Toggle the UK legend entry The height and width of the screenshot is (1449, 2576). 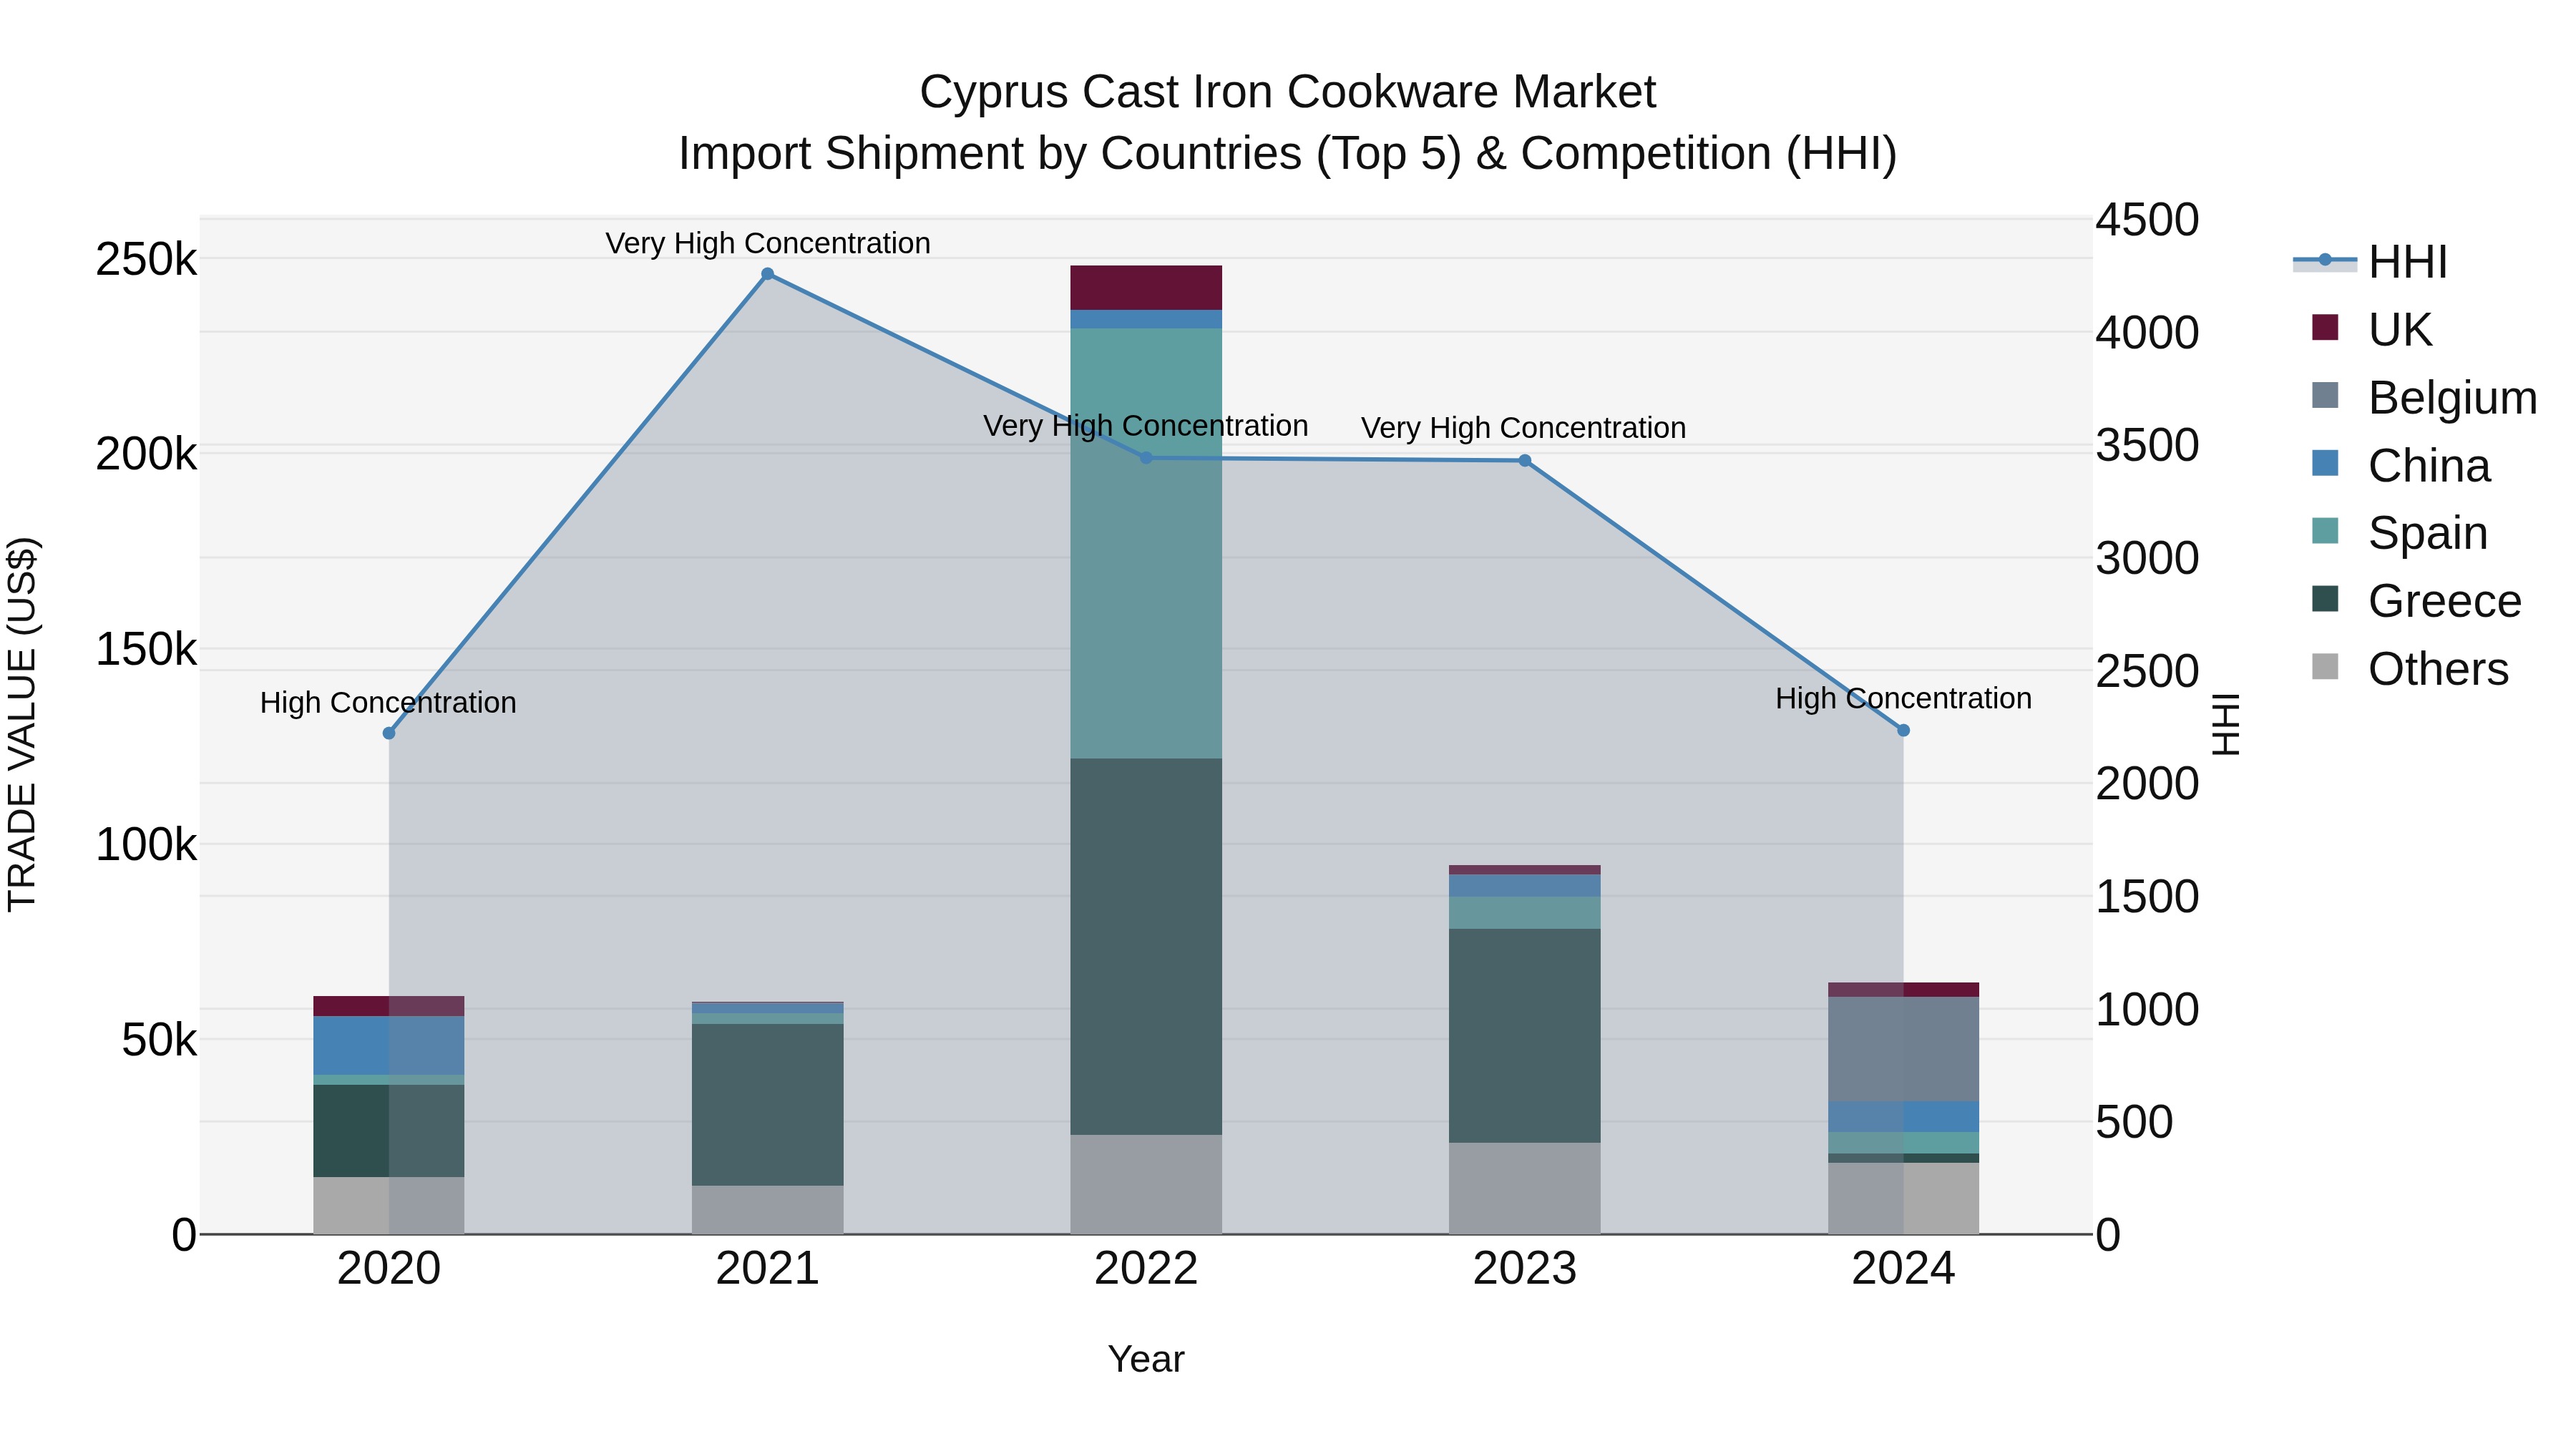2372,329
